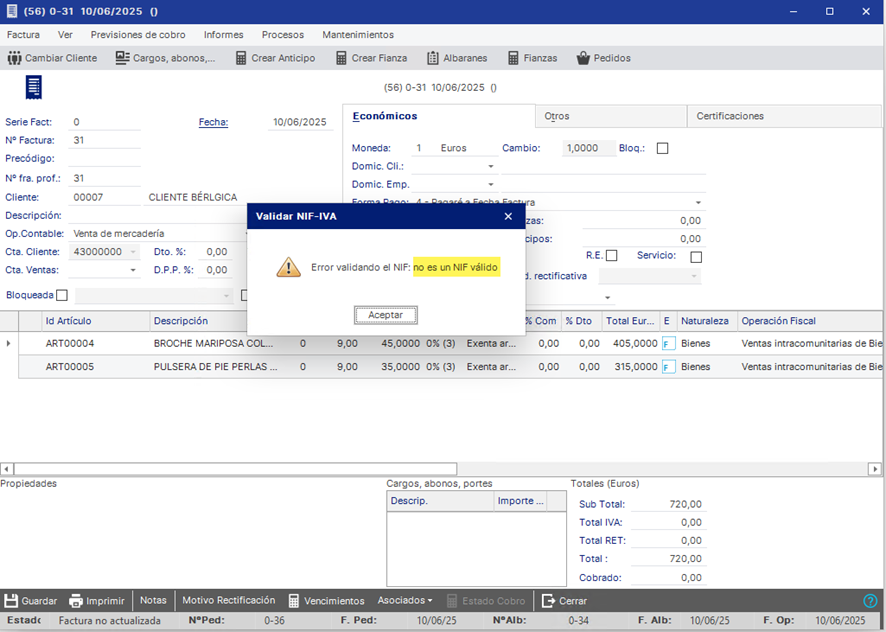Open Pedidos basket icon
This screenshot has width=886, height=632.
tap(583, 58)
